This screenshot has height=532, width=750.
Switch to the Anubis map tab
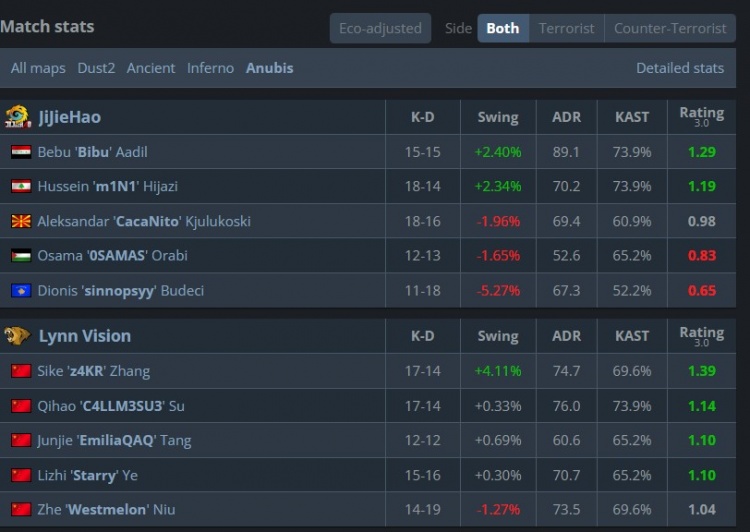pyautogui.click(x=269, y=68)
